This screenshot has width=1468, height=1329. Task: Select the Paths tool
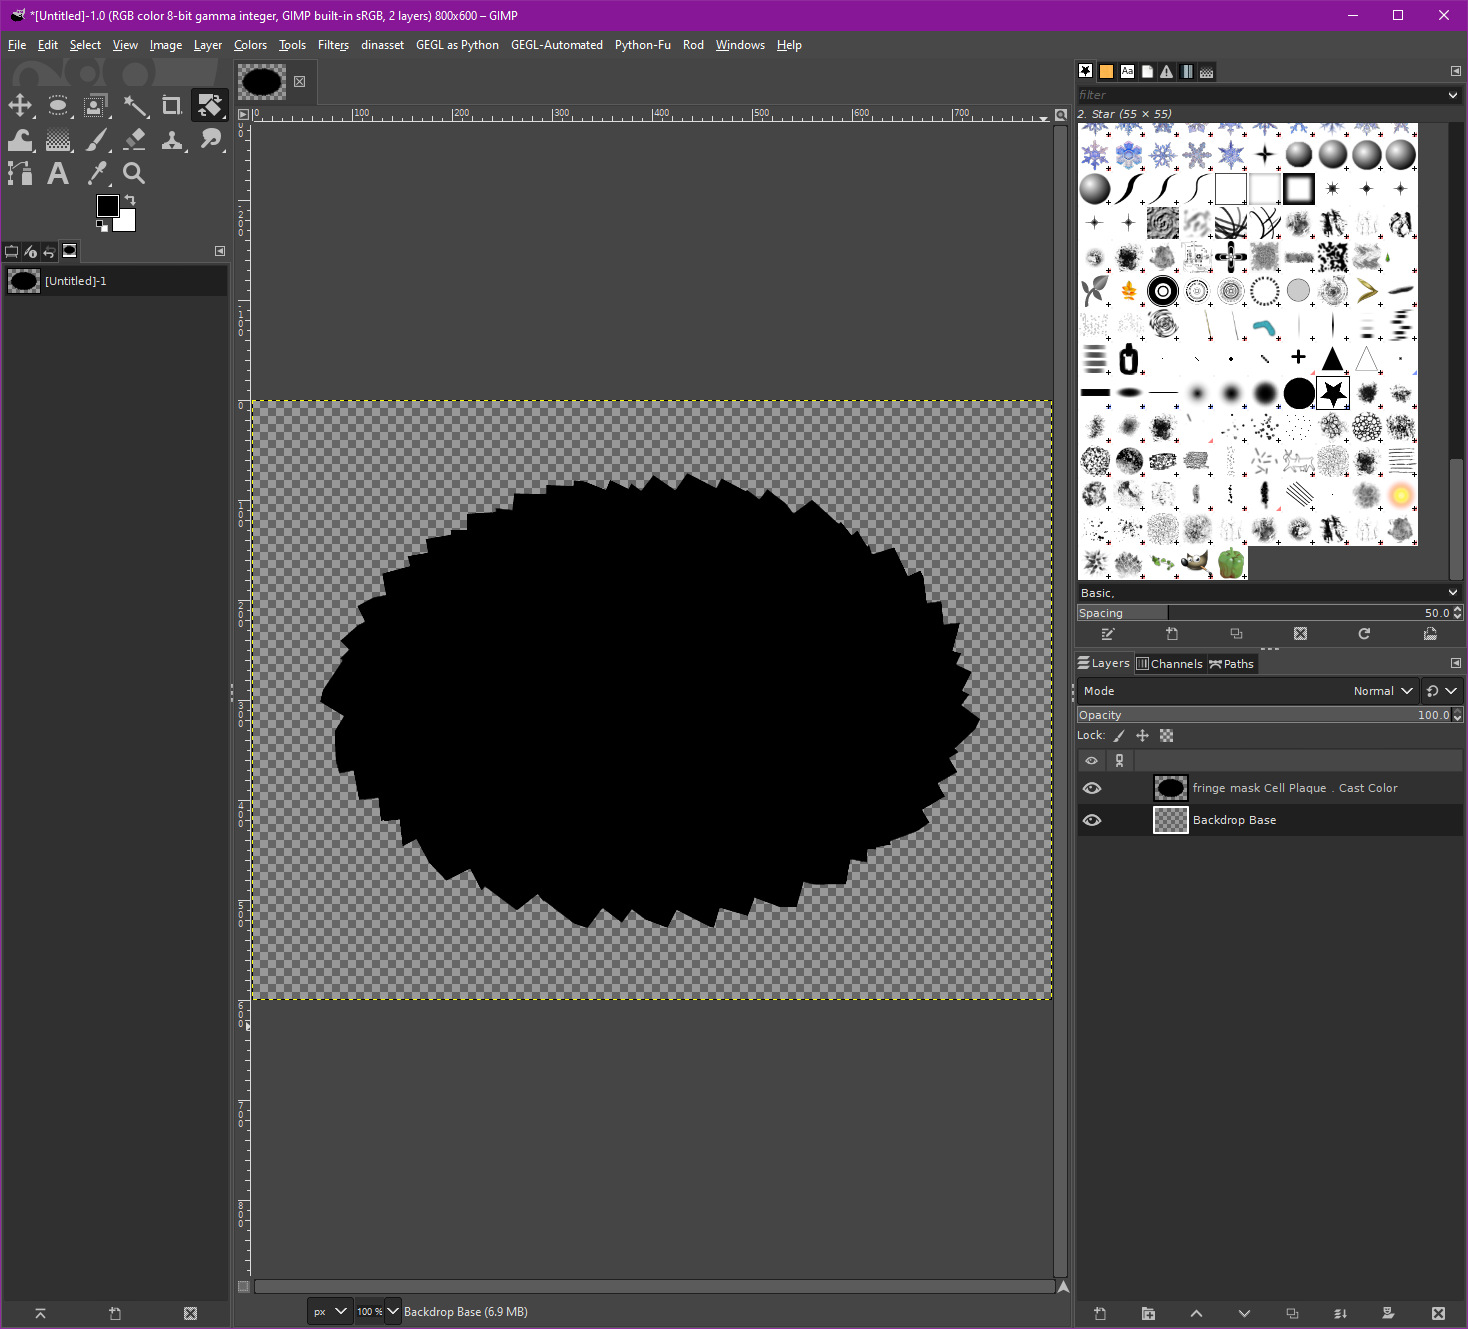(20, 174)
